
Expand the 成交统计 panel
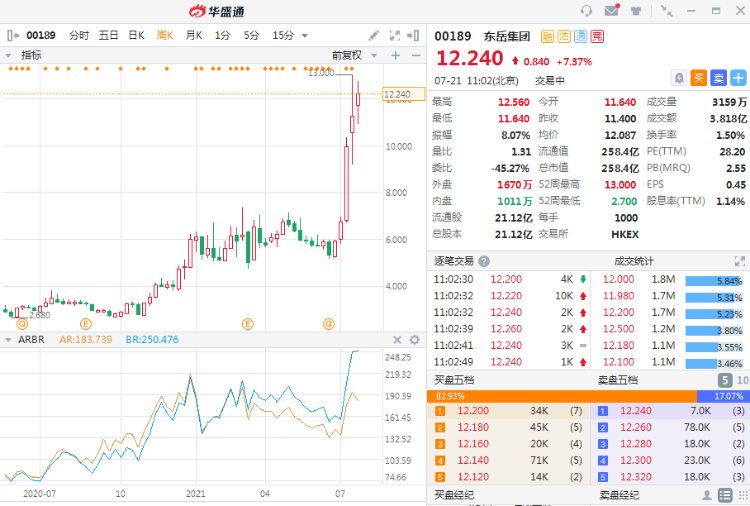[x=739, y=261]
